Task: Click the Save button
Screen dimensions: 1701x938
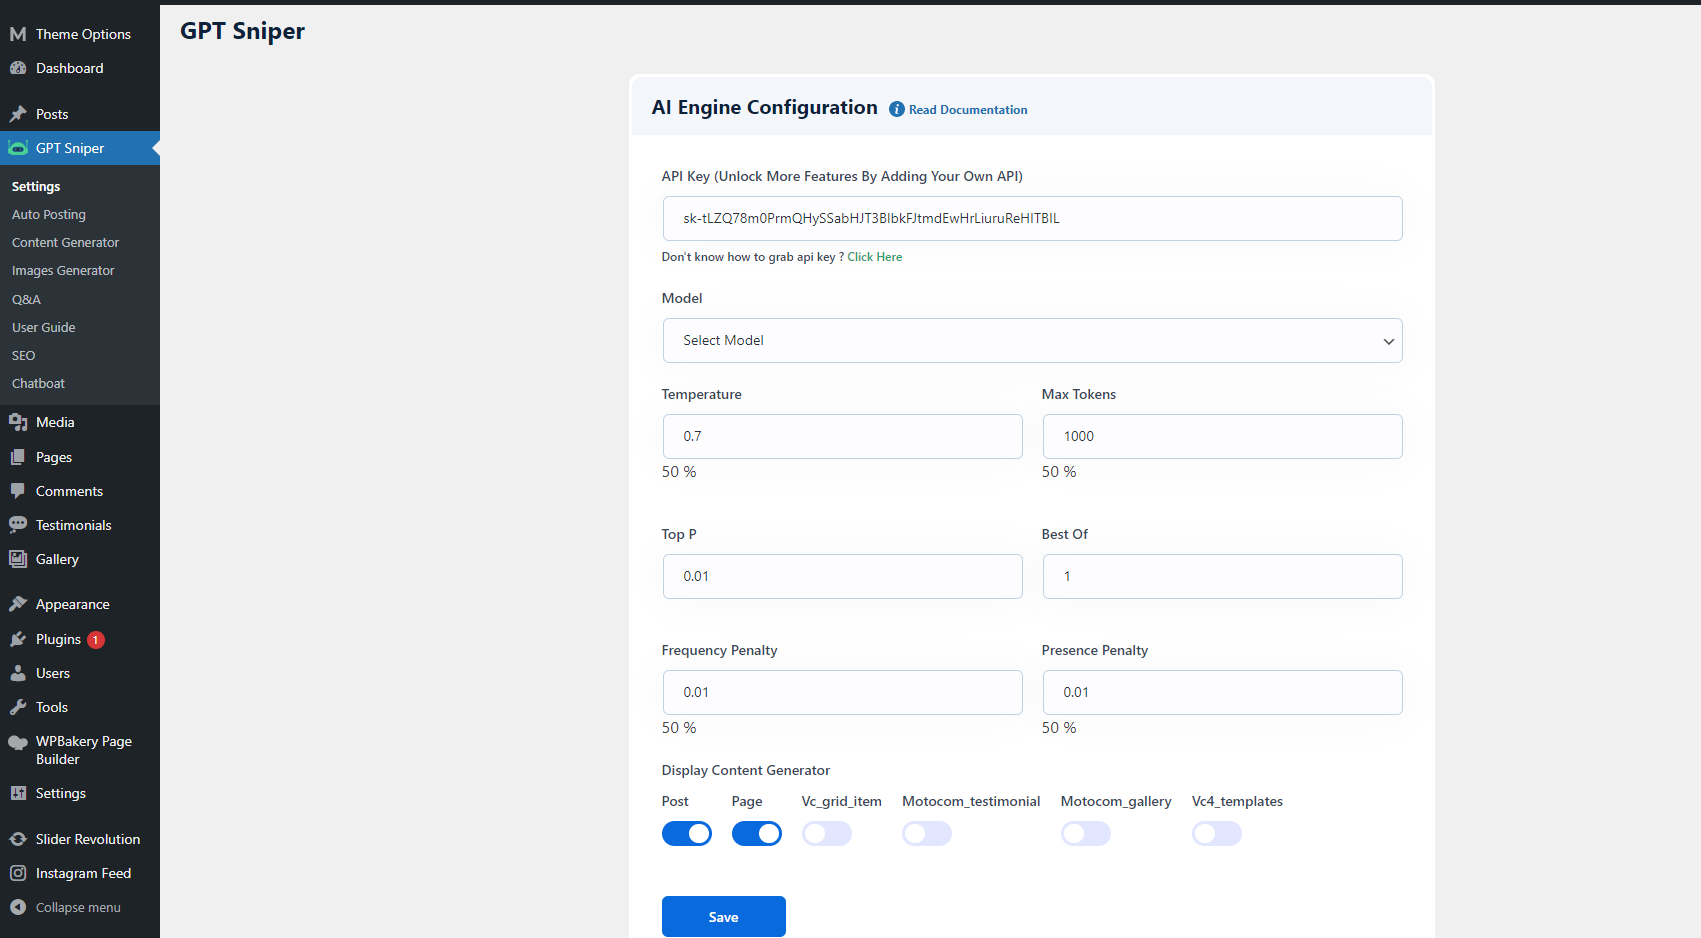Action: click(x=724, y=917)
